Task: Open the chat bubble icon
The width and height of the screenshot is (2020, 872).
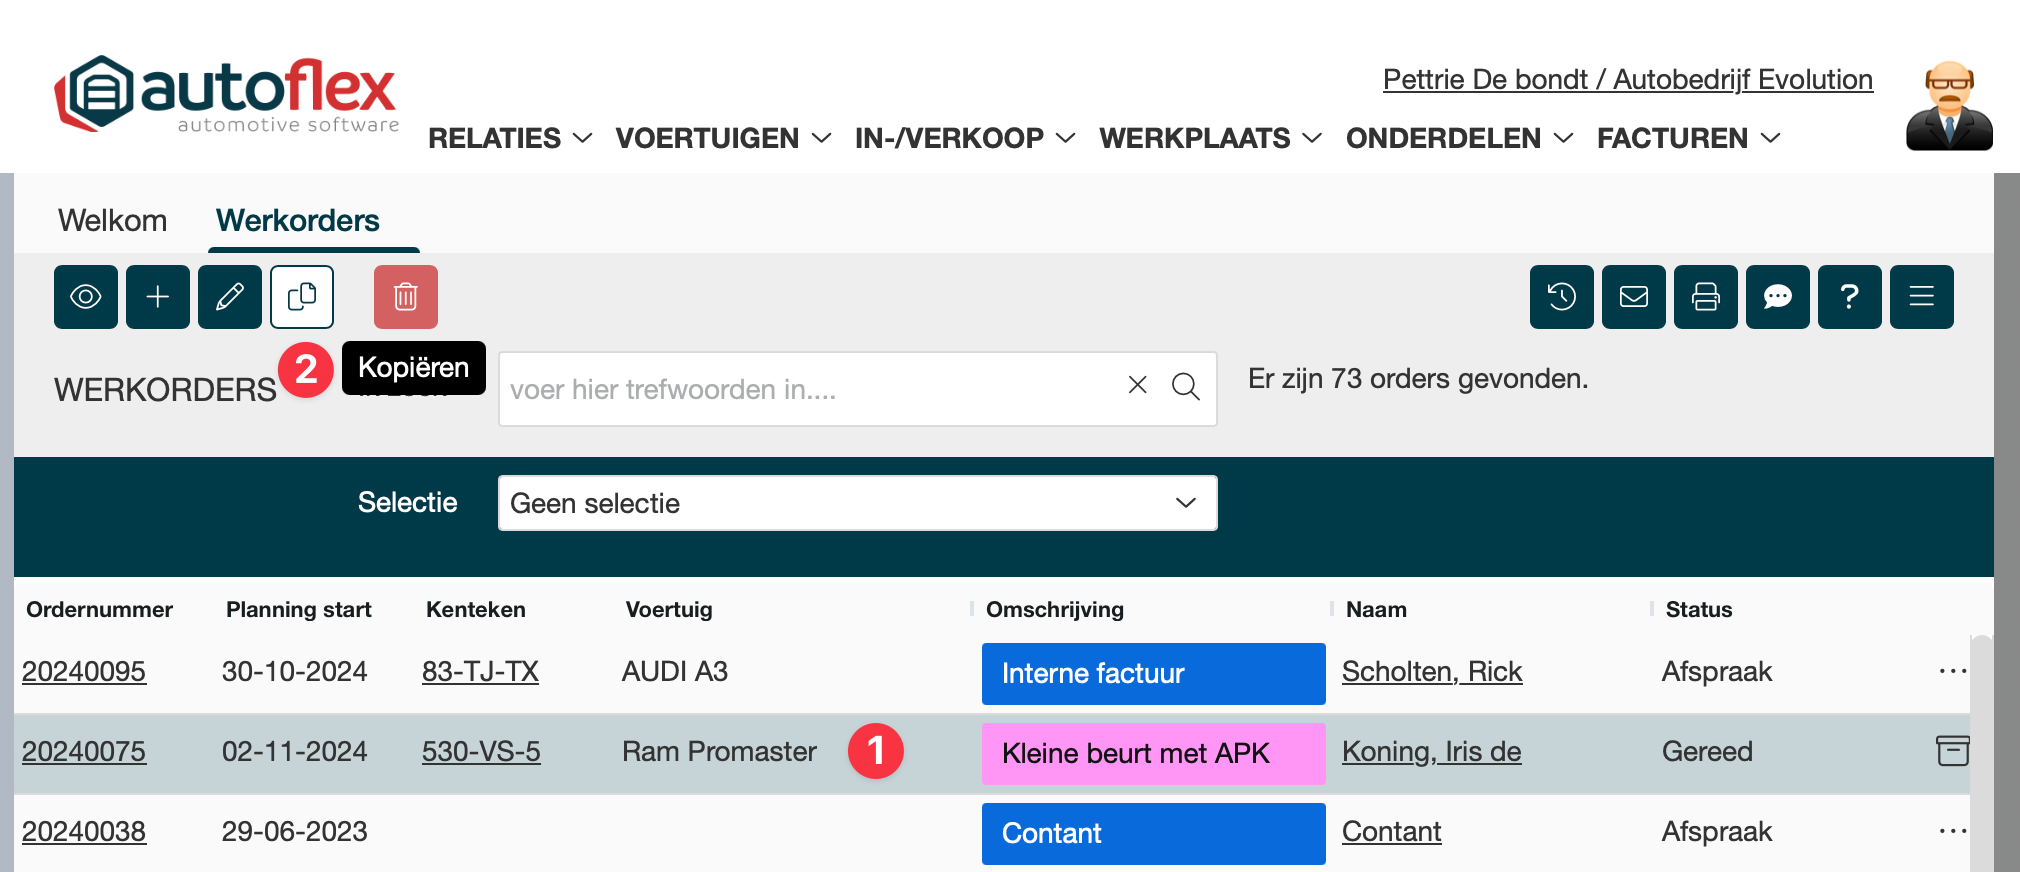Action: pos(1778,297)
